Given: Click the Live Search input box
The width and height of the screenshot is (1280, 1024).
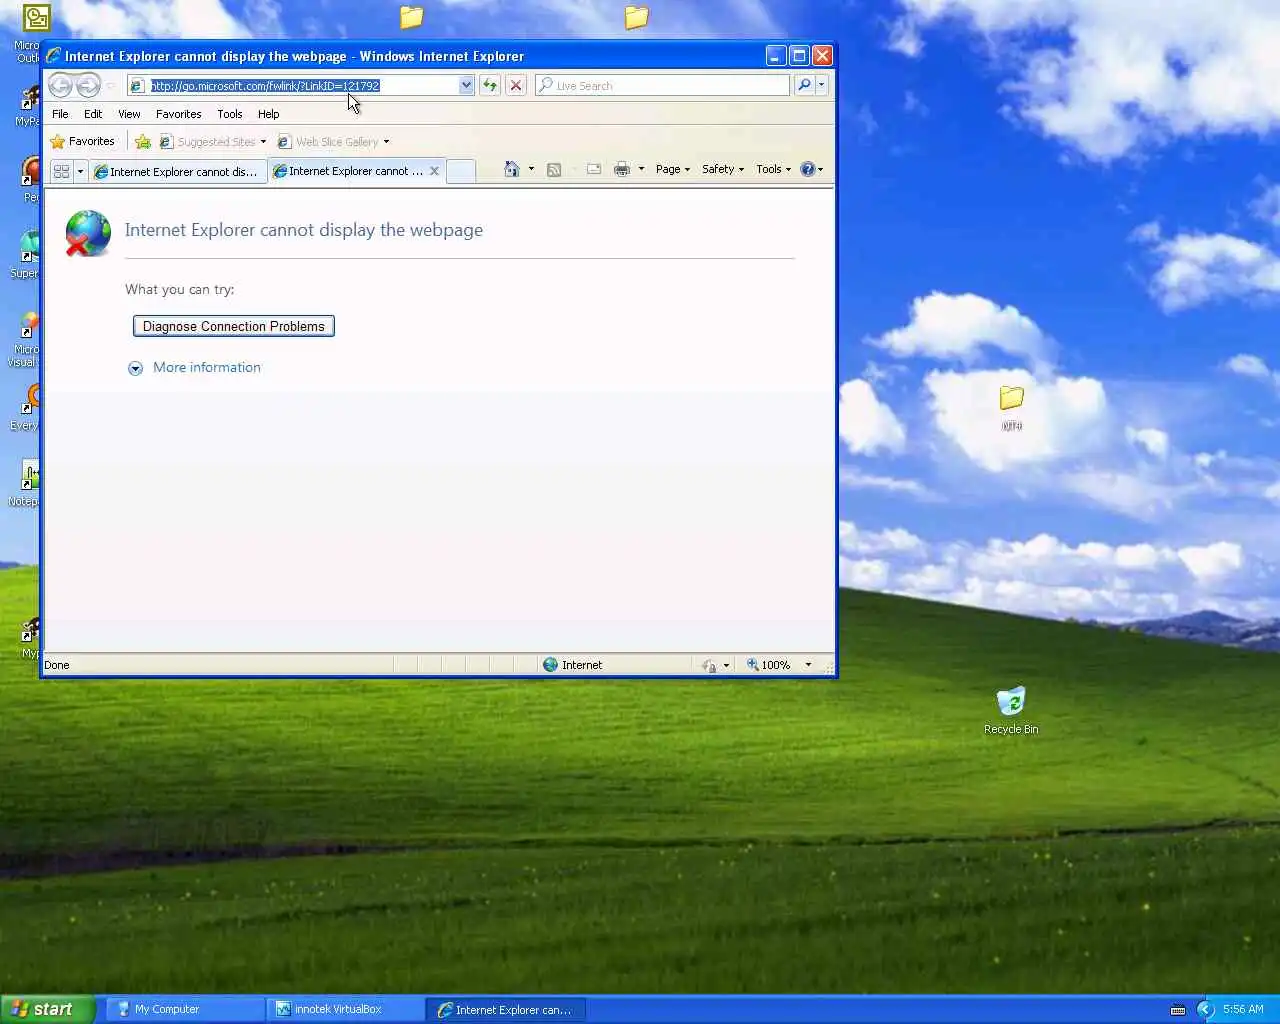Looking at the screenshot, I should (662, 86).
